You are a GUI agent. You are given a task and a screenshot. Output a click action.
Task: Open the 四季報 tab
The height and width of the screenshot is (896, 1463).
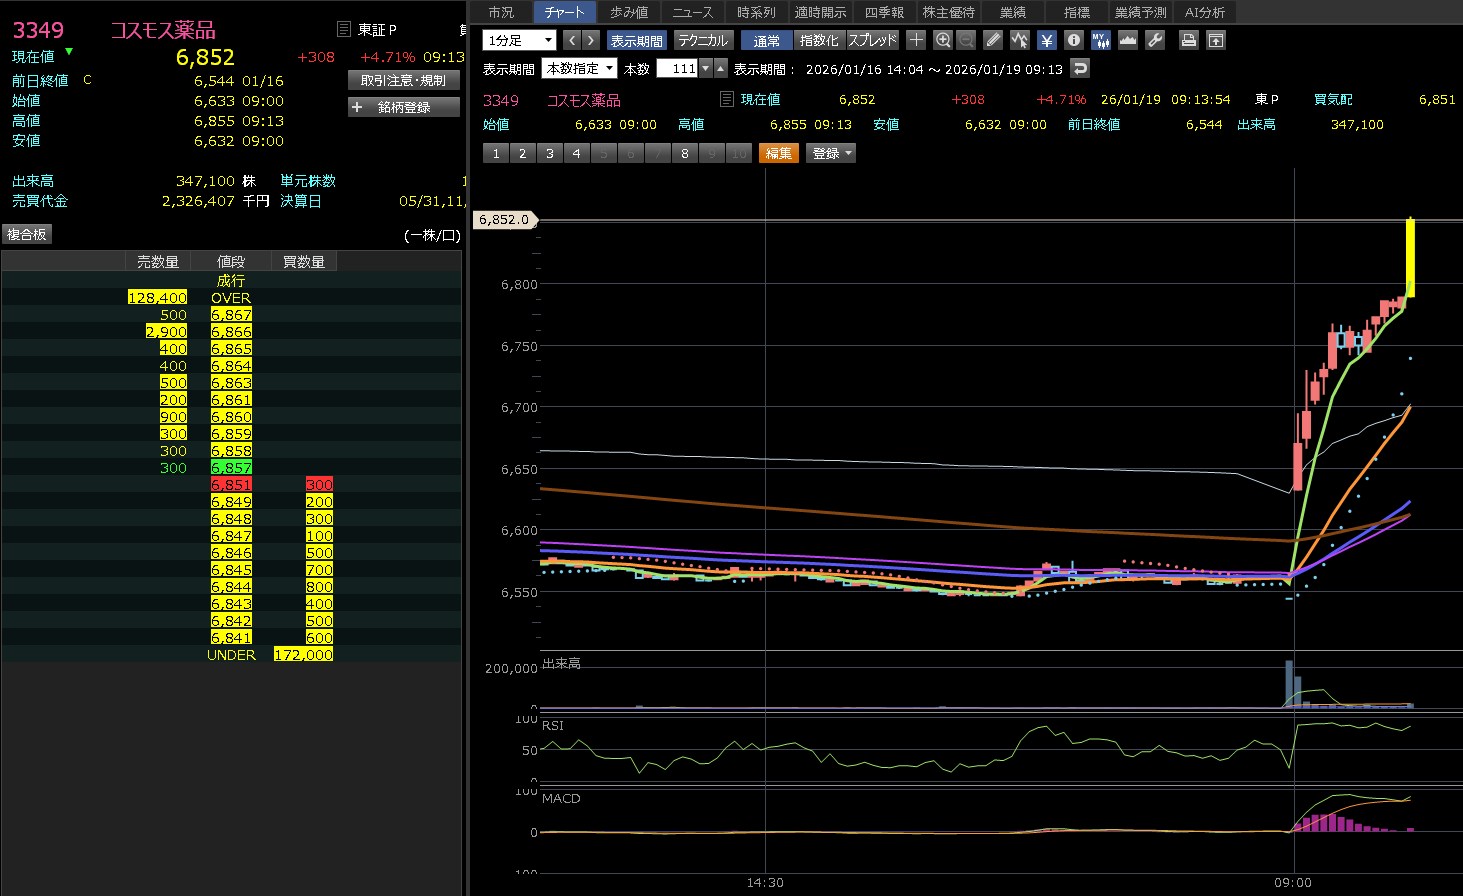tap(884, 12)
